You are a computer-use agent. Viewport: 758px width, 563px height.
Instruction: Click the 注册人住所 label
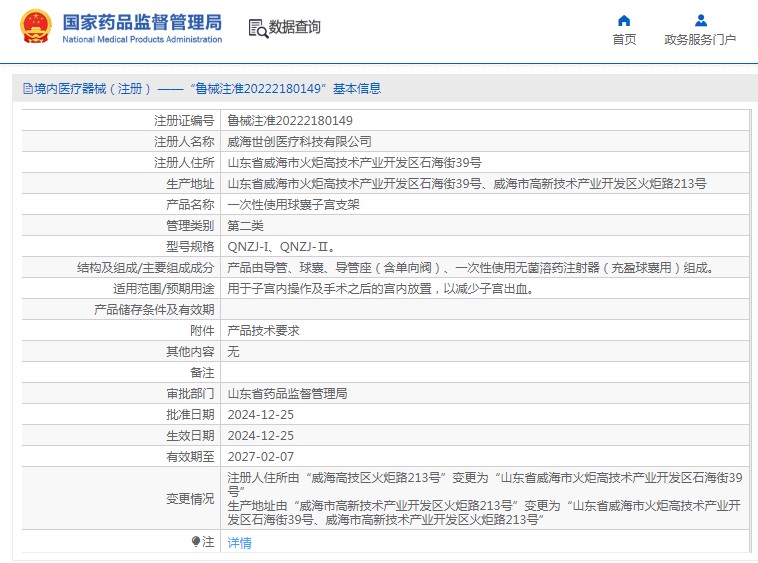(x=184, y=162)
